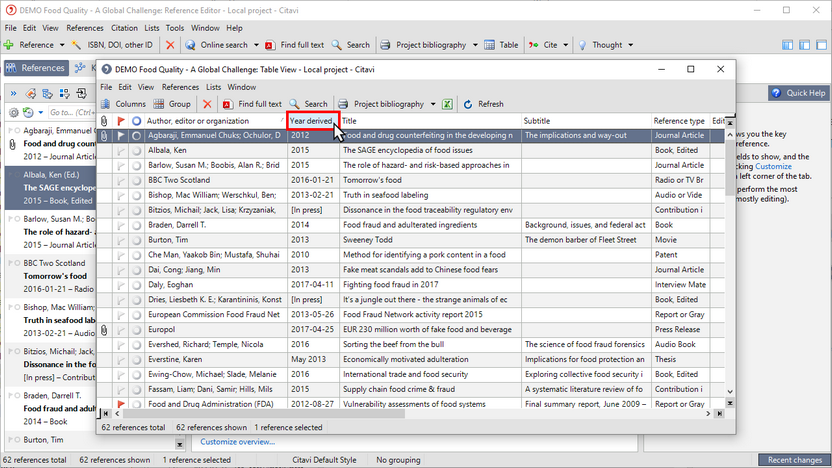Open the Quick Help button
The width and height of the screenshot is (832, 468).
click(799, 93)
